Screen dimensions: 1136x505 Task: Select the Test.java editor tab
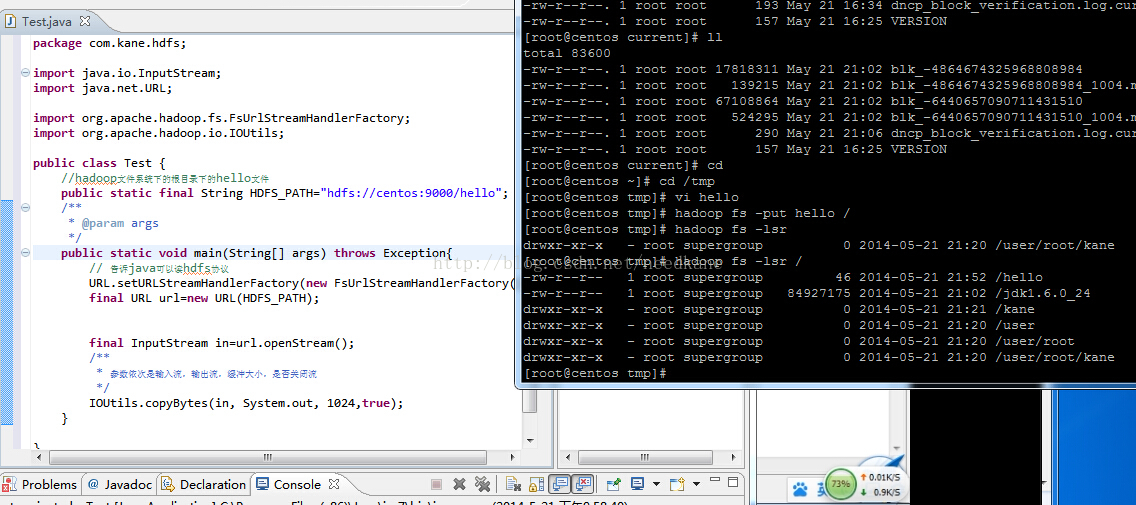click(47, 21)
